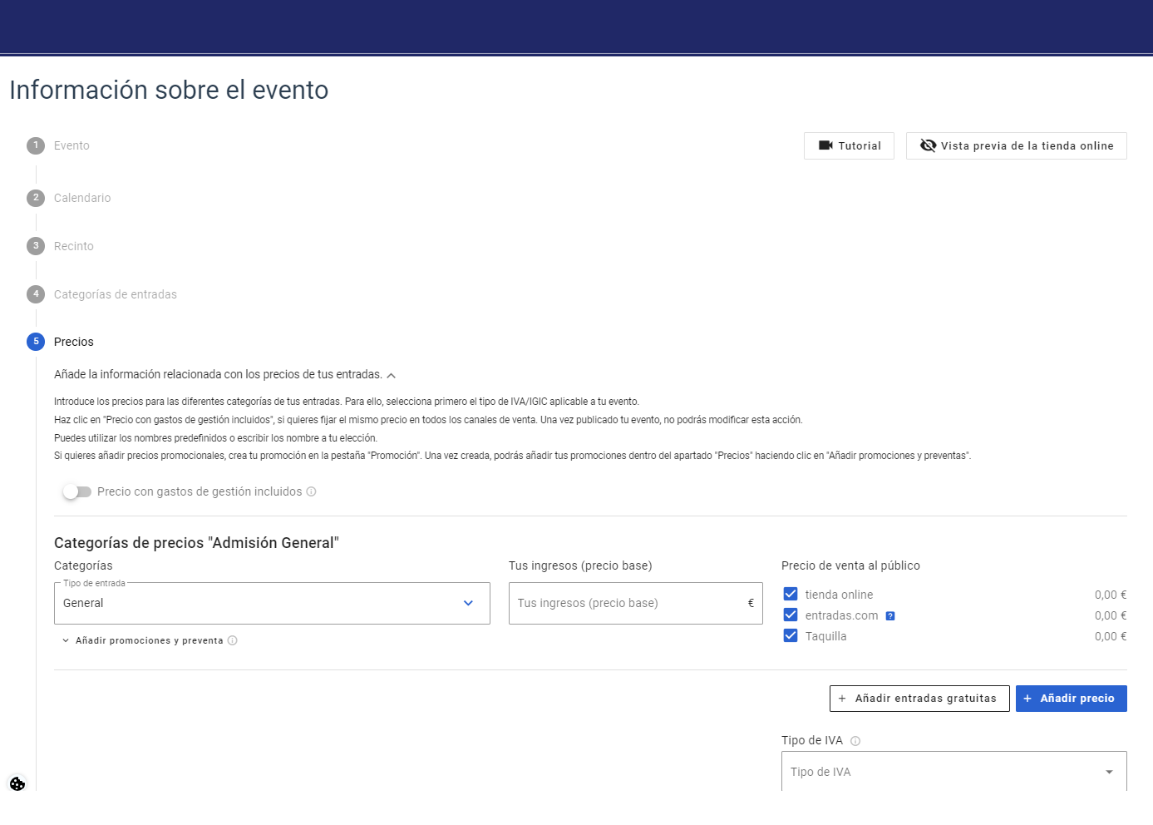
Task: Click the step 1 Evento circle icon
Action: 36,146
